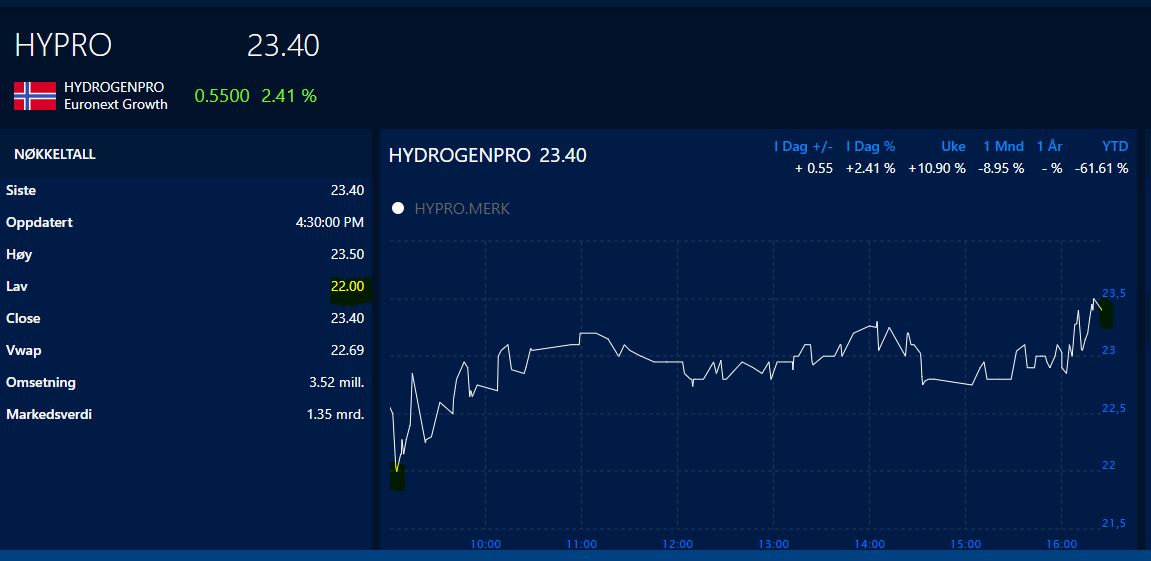Screen dimensions: 1151x561
Task: Click the -8.95 % monthly value
Action: (1001, 168)
